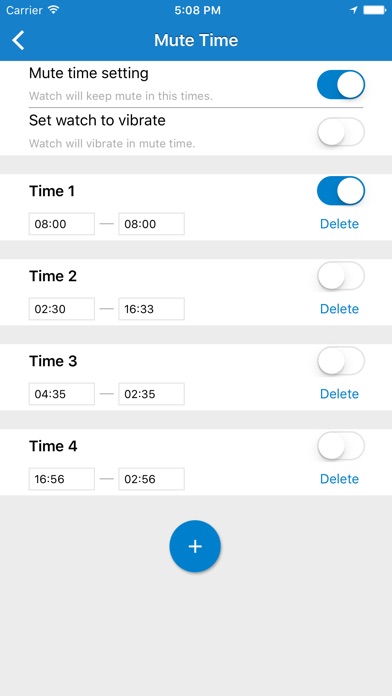The height and width of the screenshot is (696, 392).
Task: Tap the battery icon in status bar
Action: coord(374,10)
